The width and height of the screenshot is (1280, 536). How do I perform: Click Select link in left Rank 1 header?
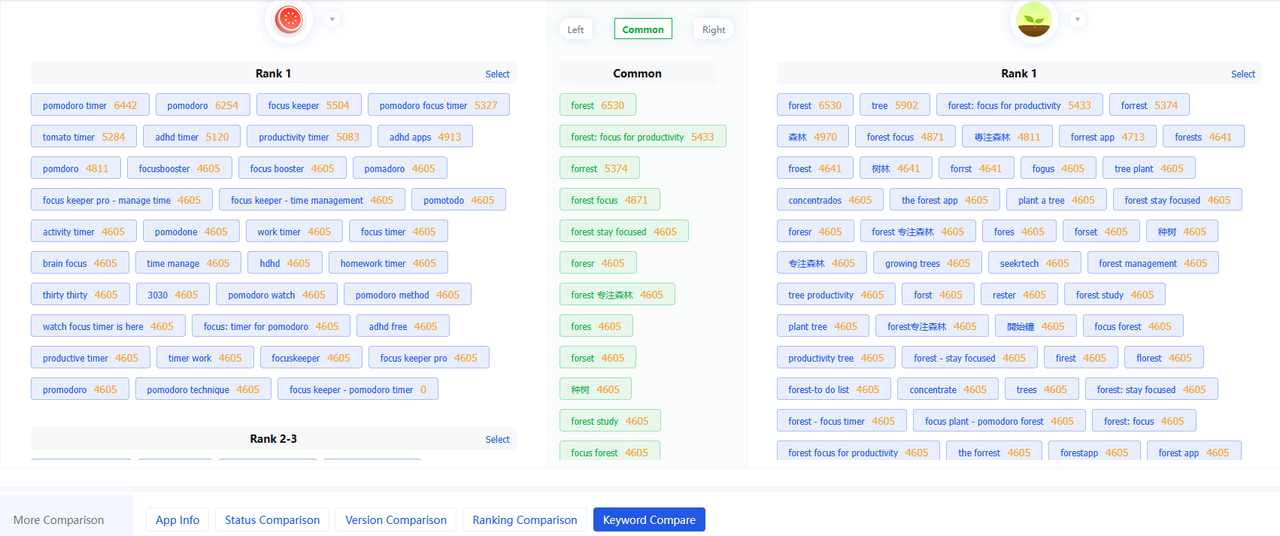[x=497, y=74]
